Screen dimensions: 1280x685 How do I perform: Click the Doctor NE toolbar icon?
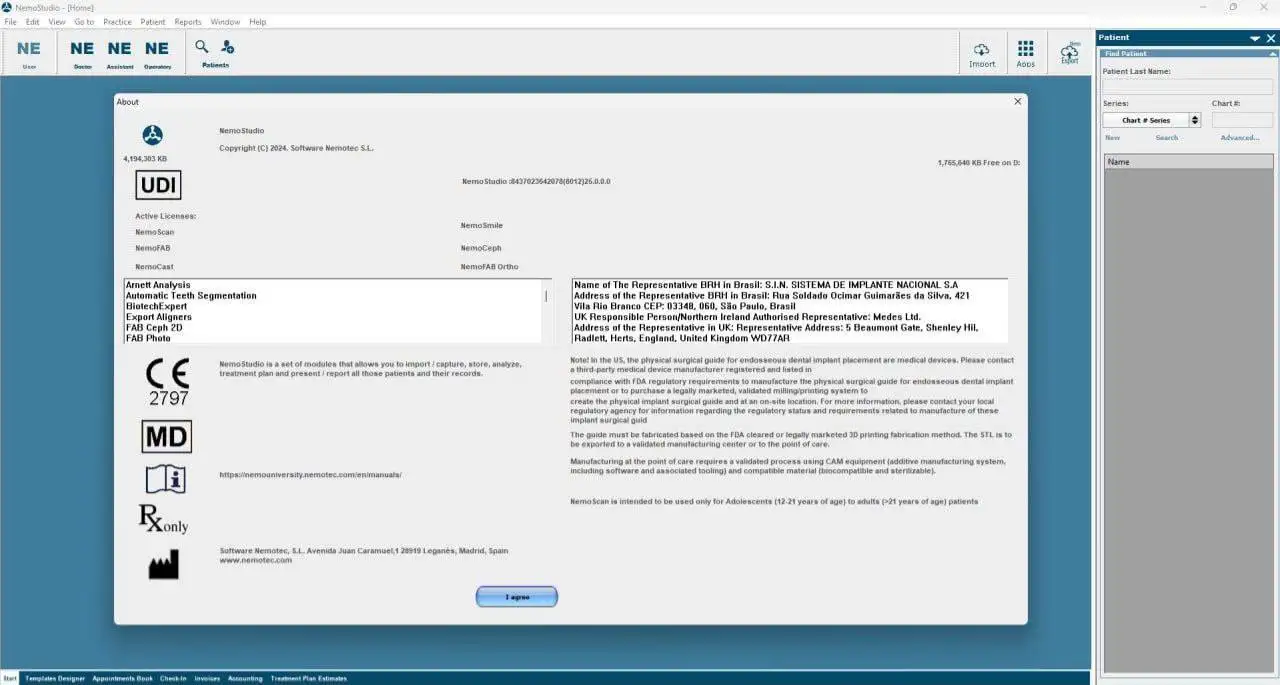pyautogui.click(x=82, y=49)
